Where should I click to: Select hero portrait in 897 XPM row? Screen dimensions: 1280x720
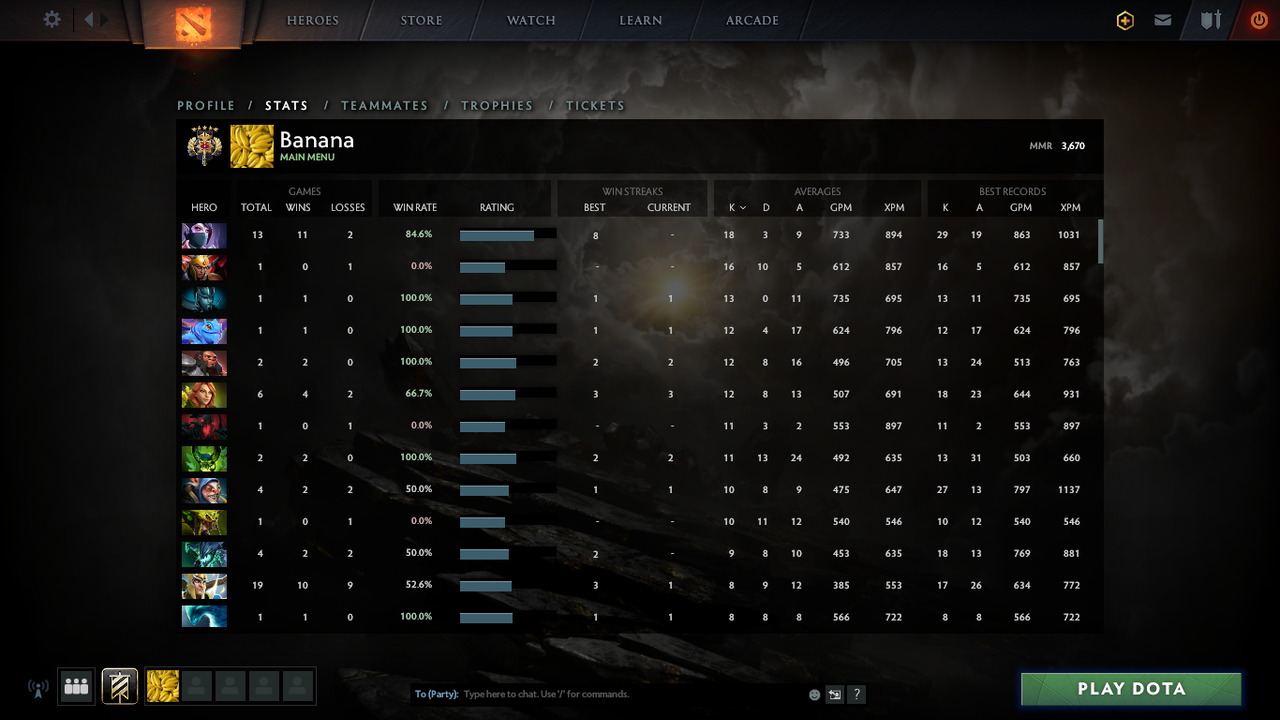coord(204,427)
